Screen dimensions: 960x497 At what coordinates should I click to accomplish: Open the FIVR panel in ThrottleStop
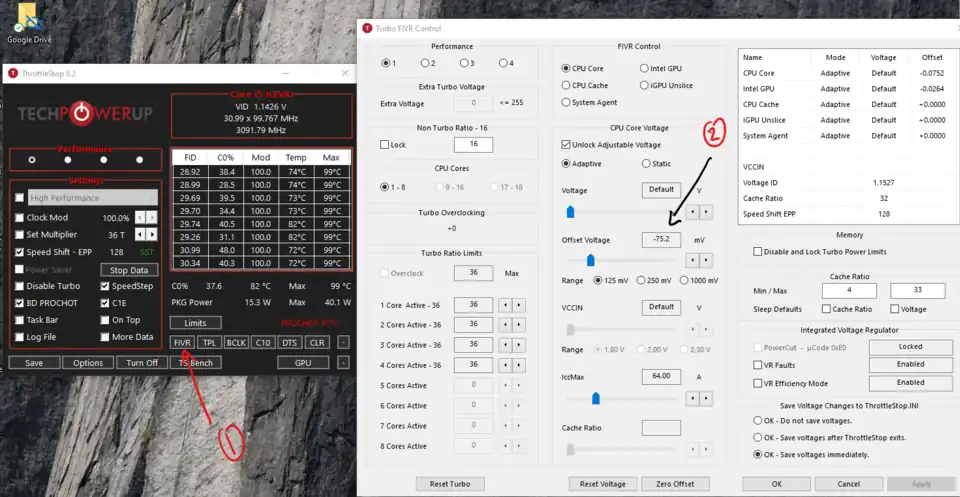tap(182, 342)
